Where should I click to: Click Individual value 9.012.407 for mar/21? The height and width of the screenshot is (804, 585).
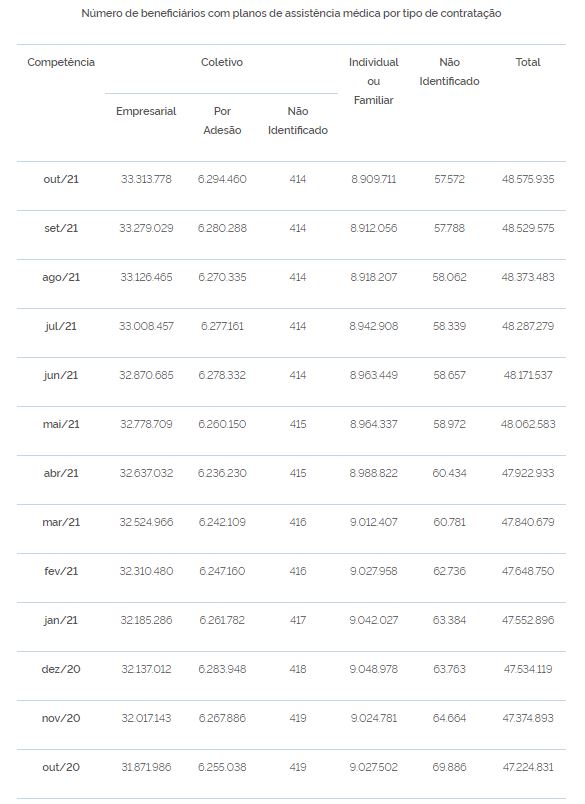click(x=373, y=522)
